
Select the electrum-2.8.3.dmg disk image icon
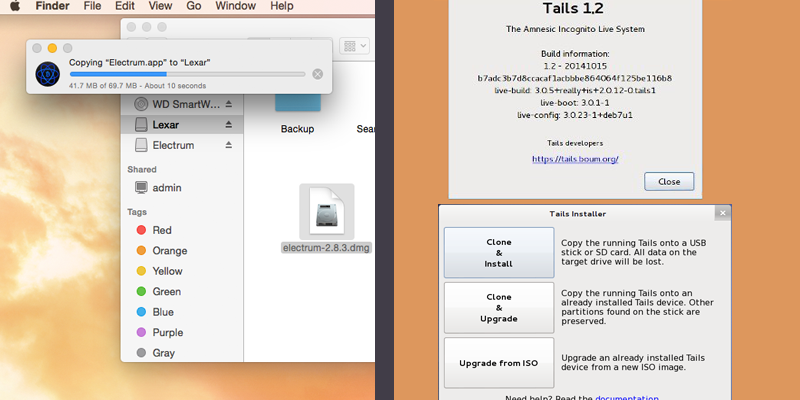coord(327,212)
